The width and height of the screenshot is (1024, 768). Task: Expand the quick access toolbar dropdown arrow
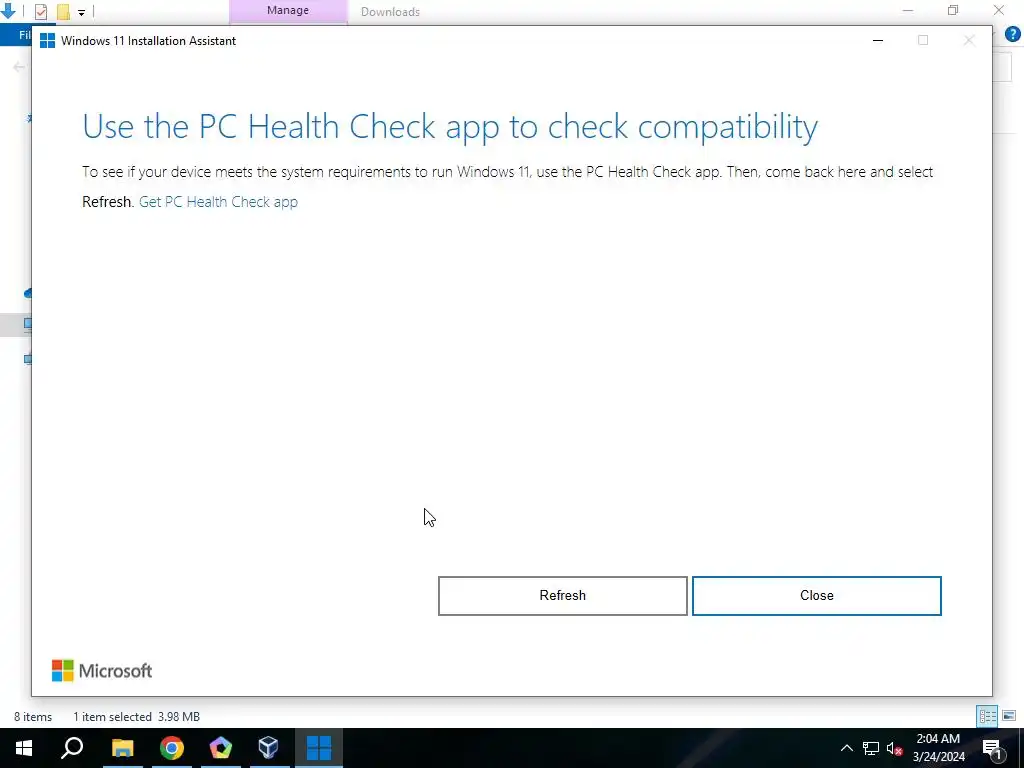click(81, 12)
